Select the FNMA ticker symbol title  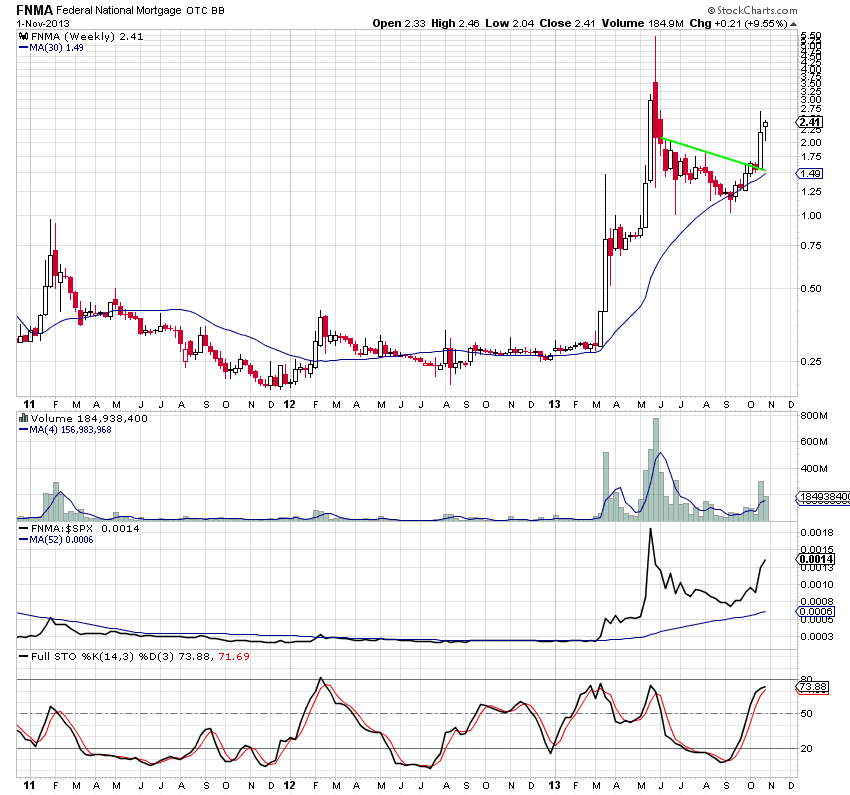(35, 10)
